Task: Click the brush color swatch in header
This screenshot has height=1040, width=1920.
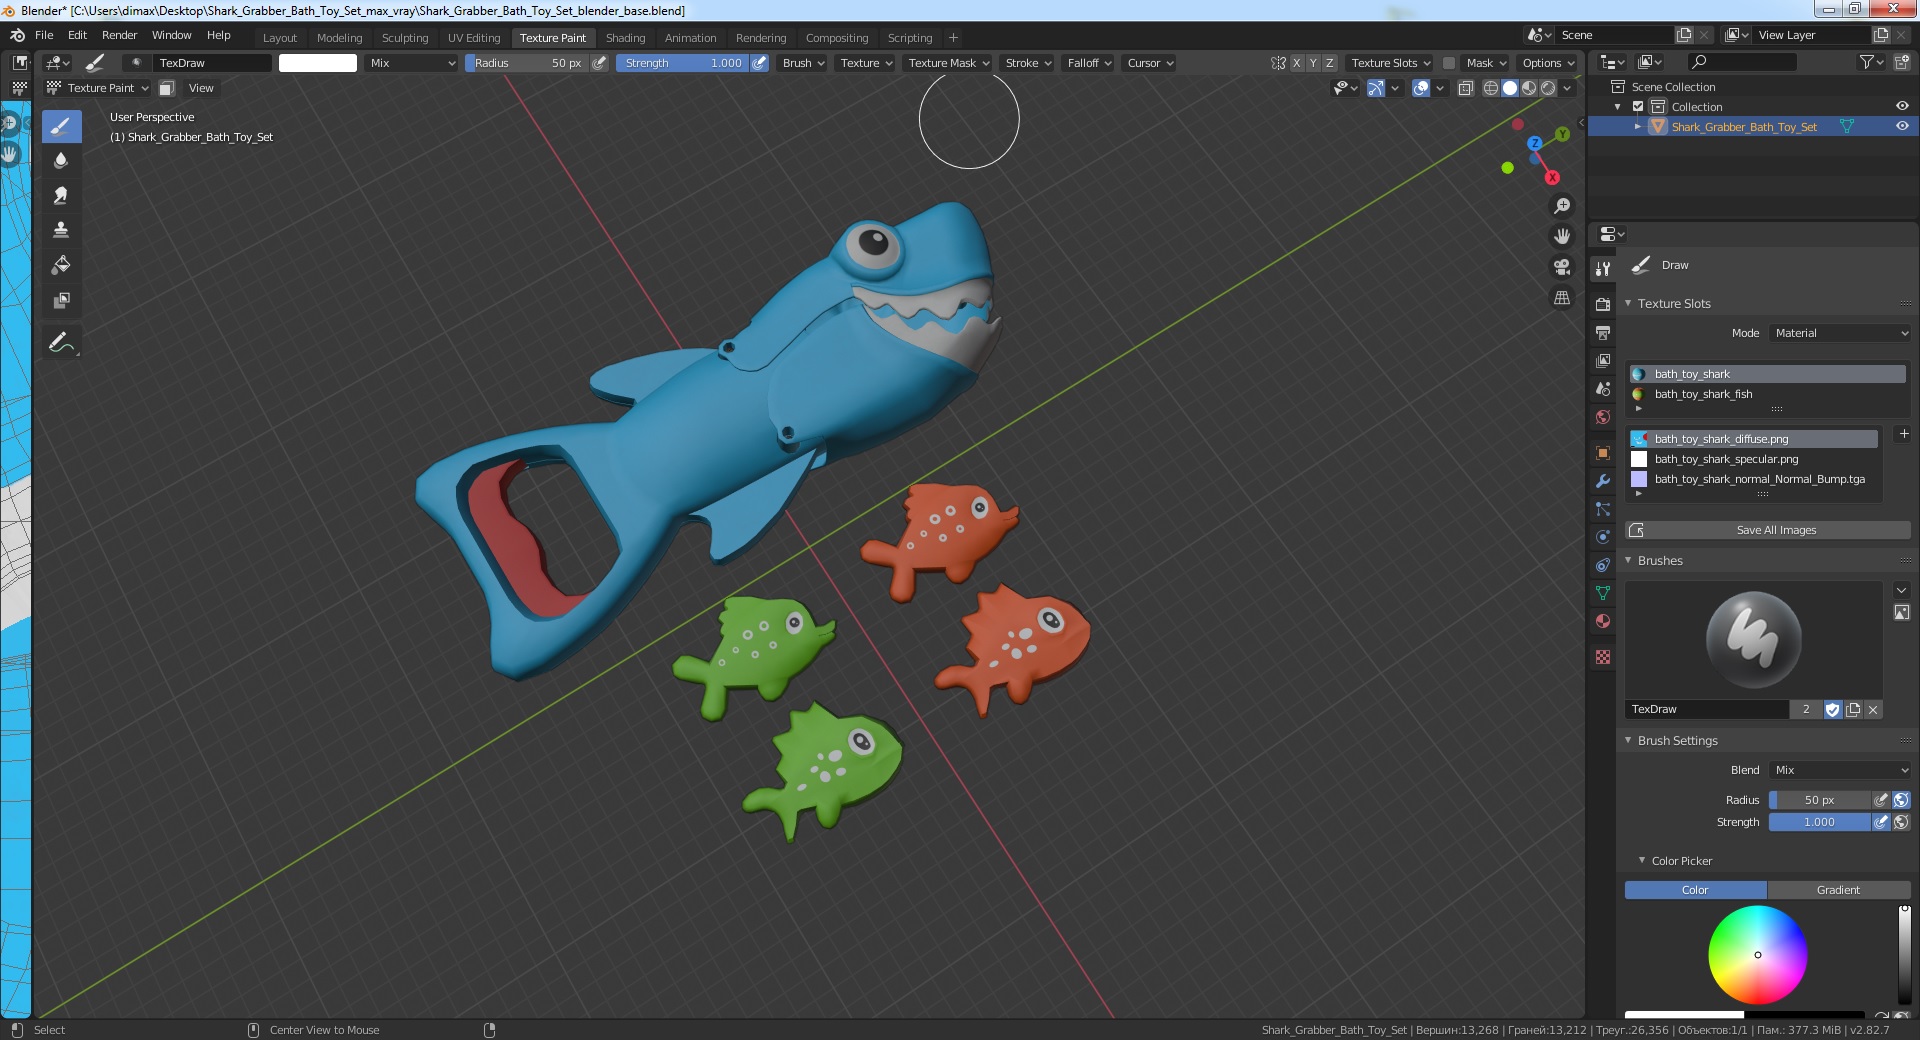Action: coord(317,63)
